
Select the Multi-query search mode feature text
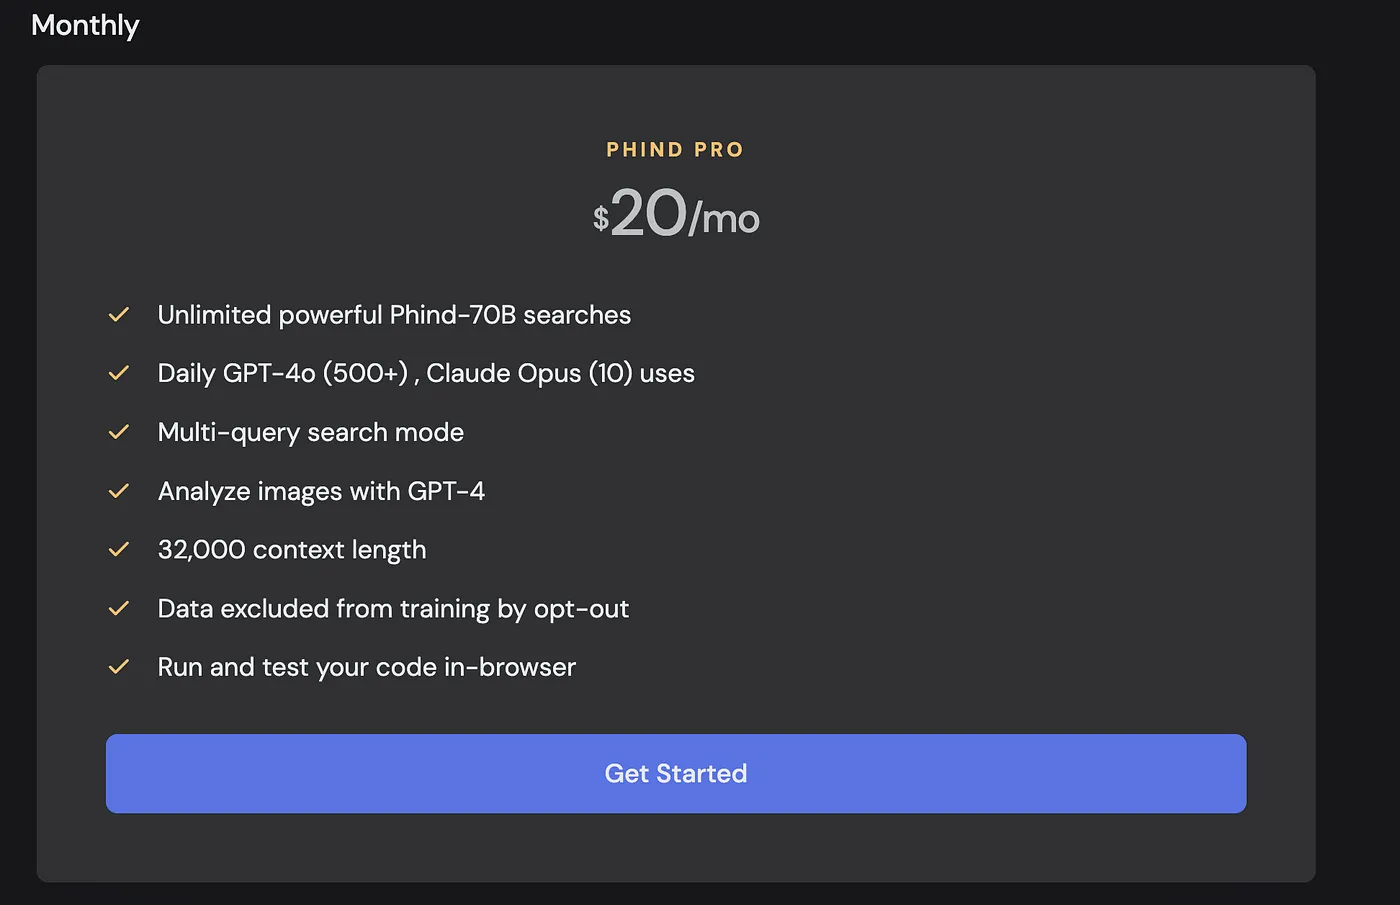coord(311,432)
